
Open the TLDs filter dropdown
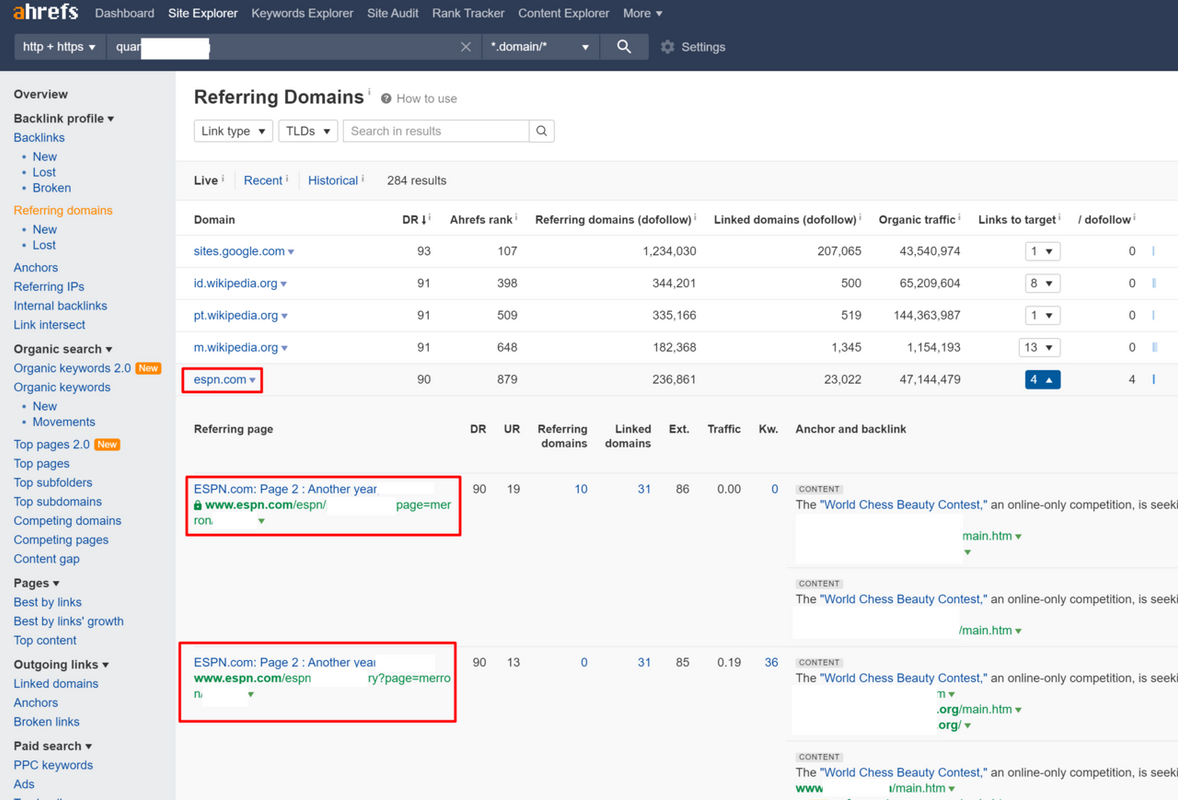point(308,131)
